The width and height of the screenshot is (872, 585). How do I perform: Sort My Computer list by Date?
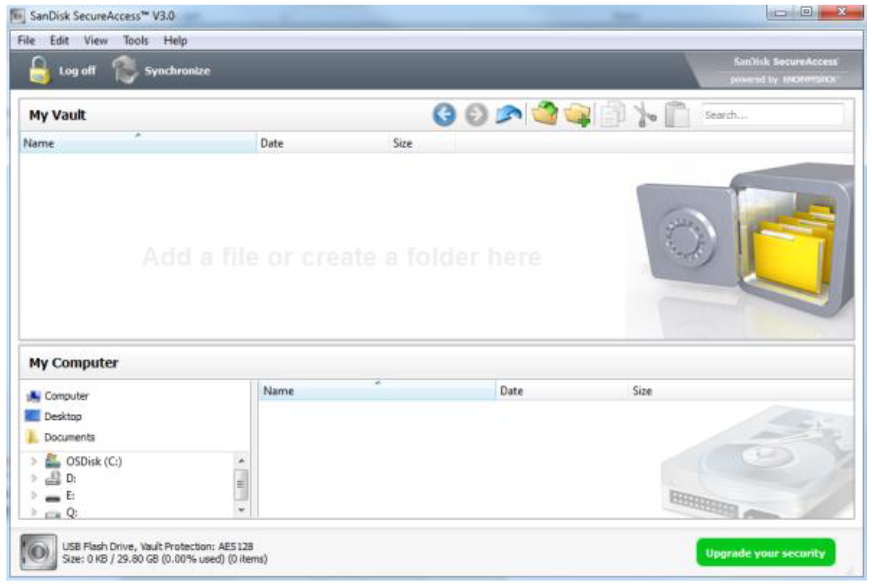[562, 390]
